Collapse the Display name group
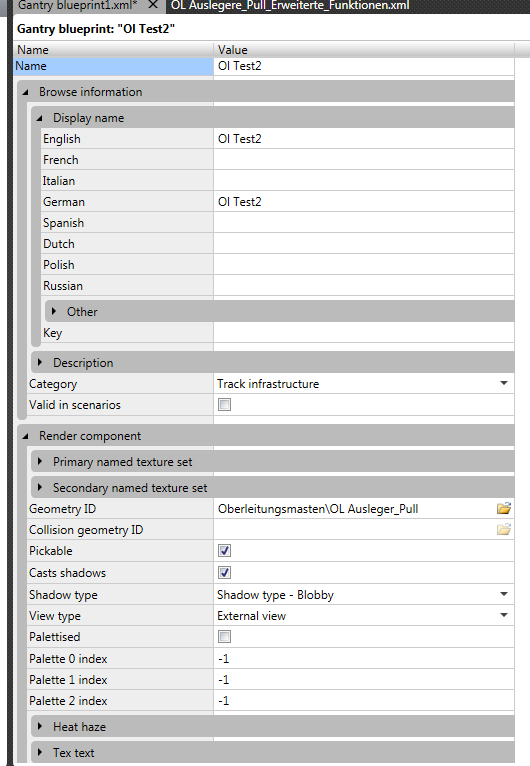This screenshot has width=530, height=766. 40,118
